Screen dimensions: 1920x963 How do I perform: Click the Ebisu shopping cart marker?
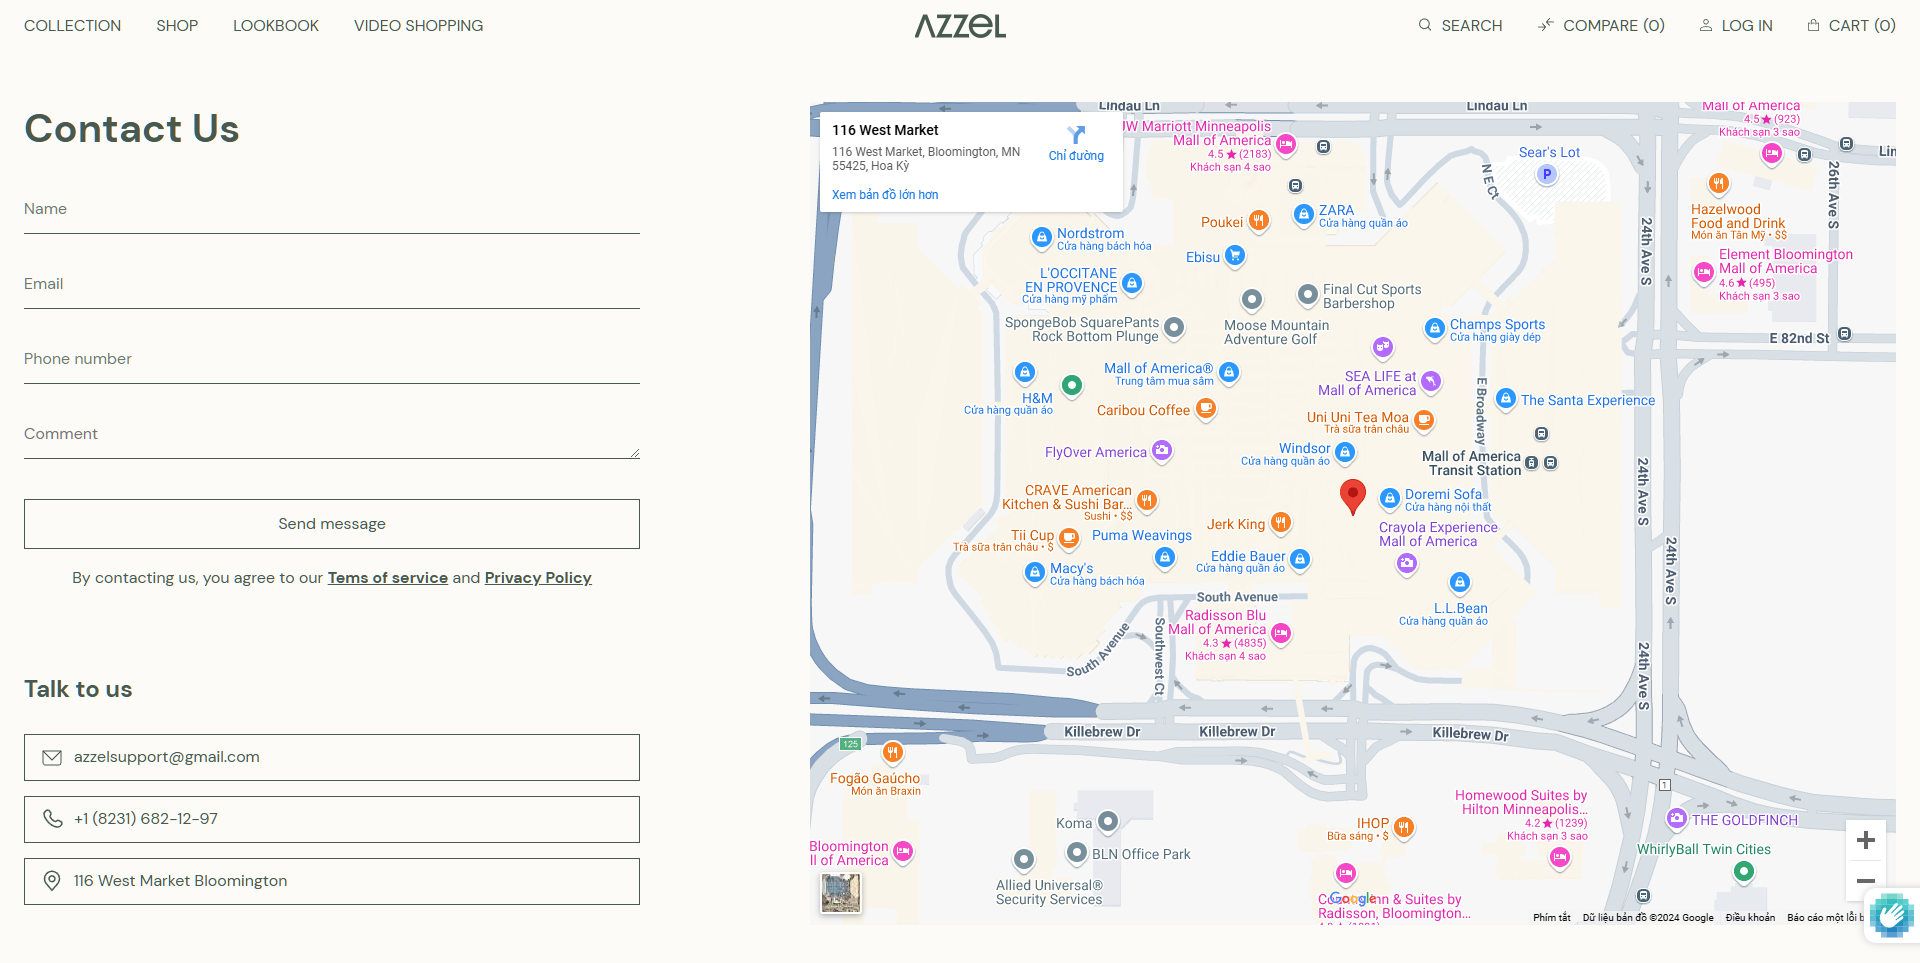[1235, 256]
